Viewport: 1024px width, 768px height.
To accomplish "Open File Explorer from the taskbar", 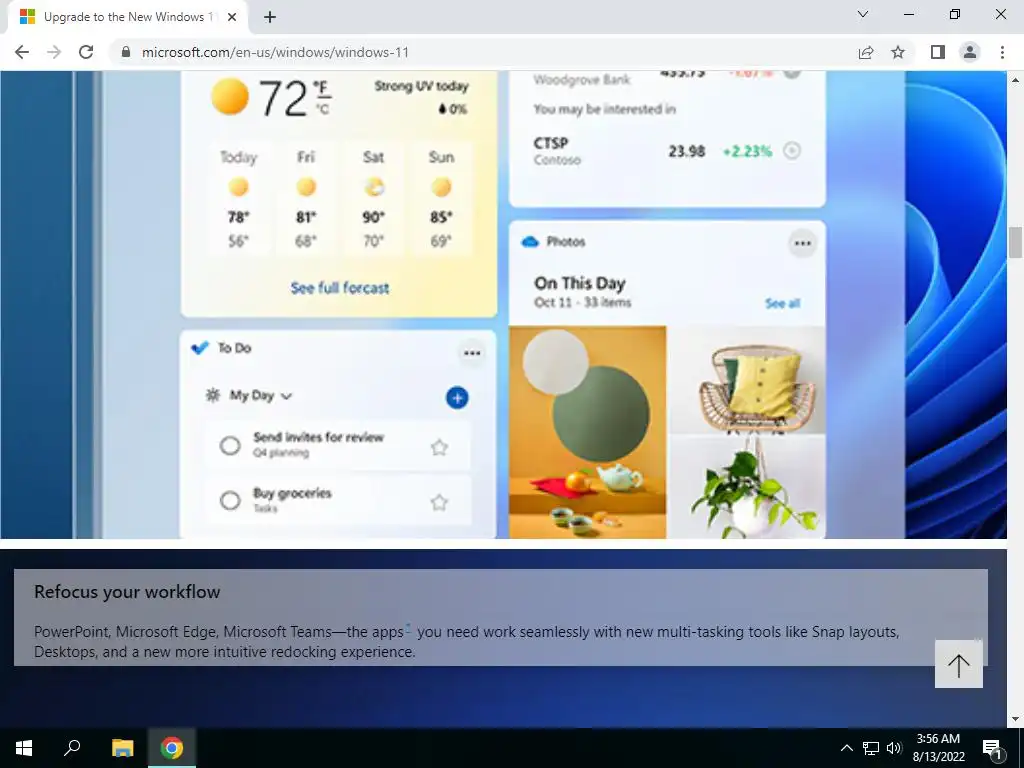I will [x=122, y=748].
